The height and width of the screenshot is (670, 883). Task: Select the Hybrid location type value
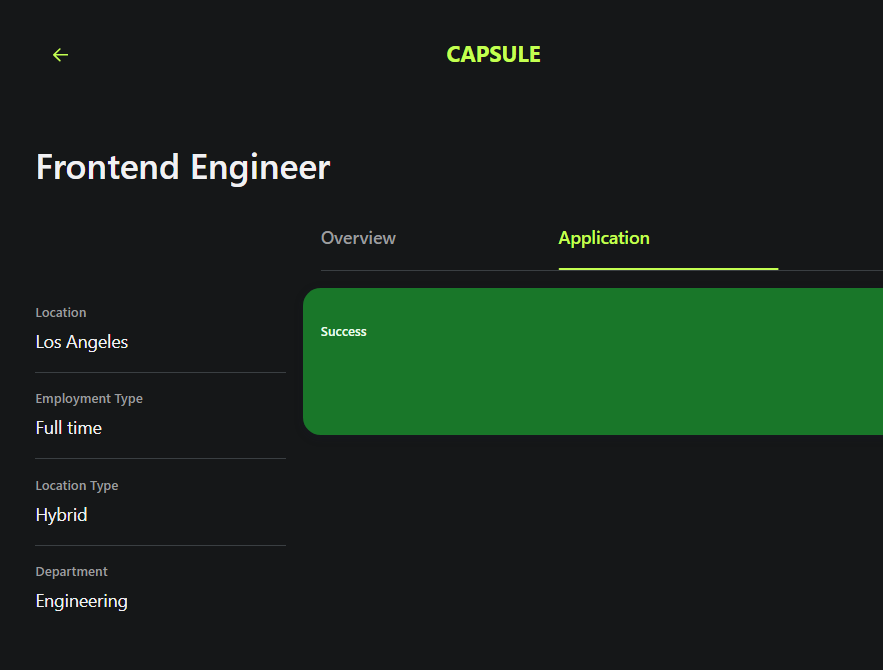[x=61, y=515]
